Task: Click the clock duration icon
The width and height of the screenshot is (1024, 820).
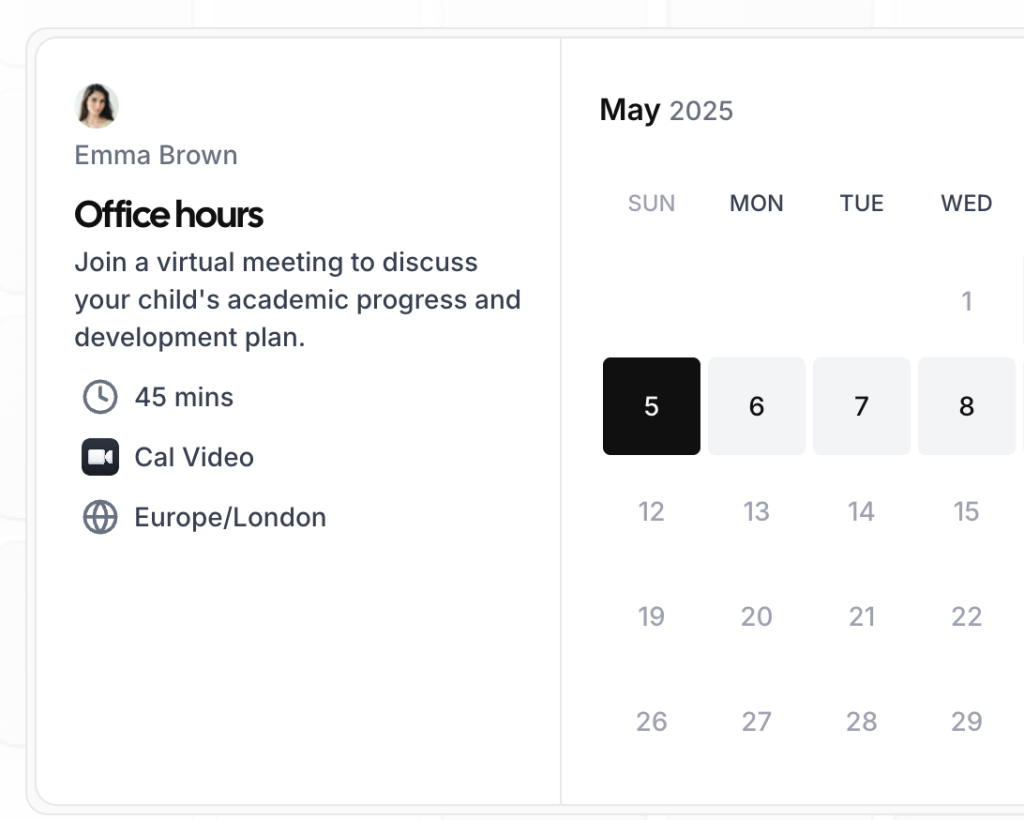Action: coord(100,397)
